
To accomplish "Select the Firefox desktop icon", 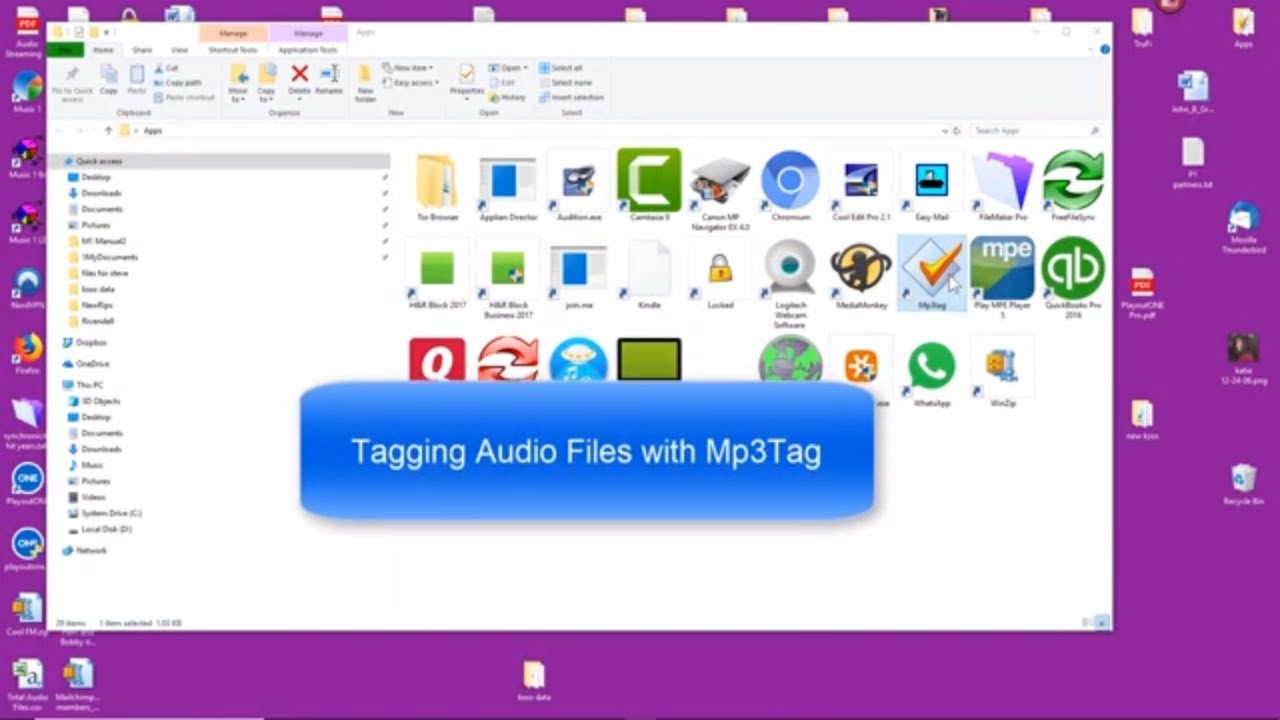I will click(x=28, y=353).
